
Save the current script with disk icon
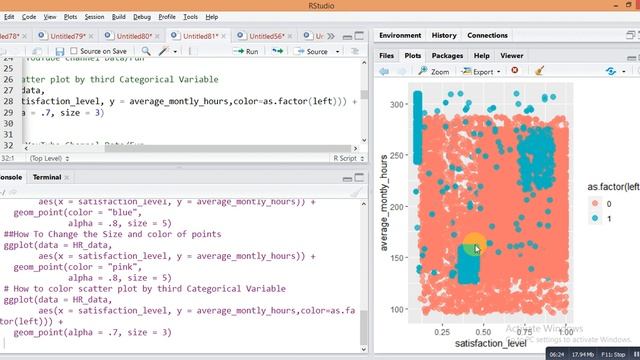[60, 51]
